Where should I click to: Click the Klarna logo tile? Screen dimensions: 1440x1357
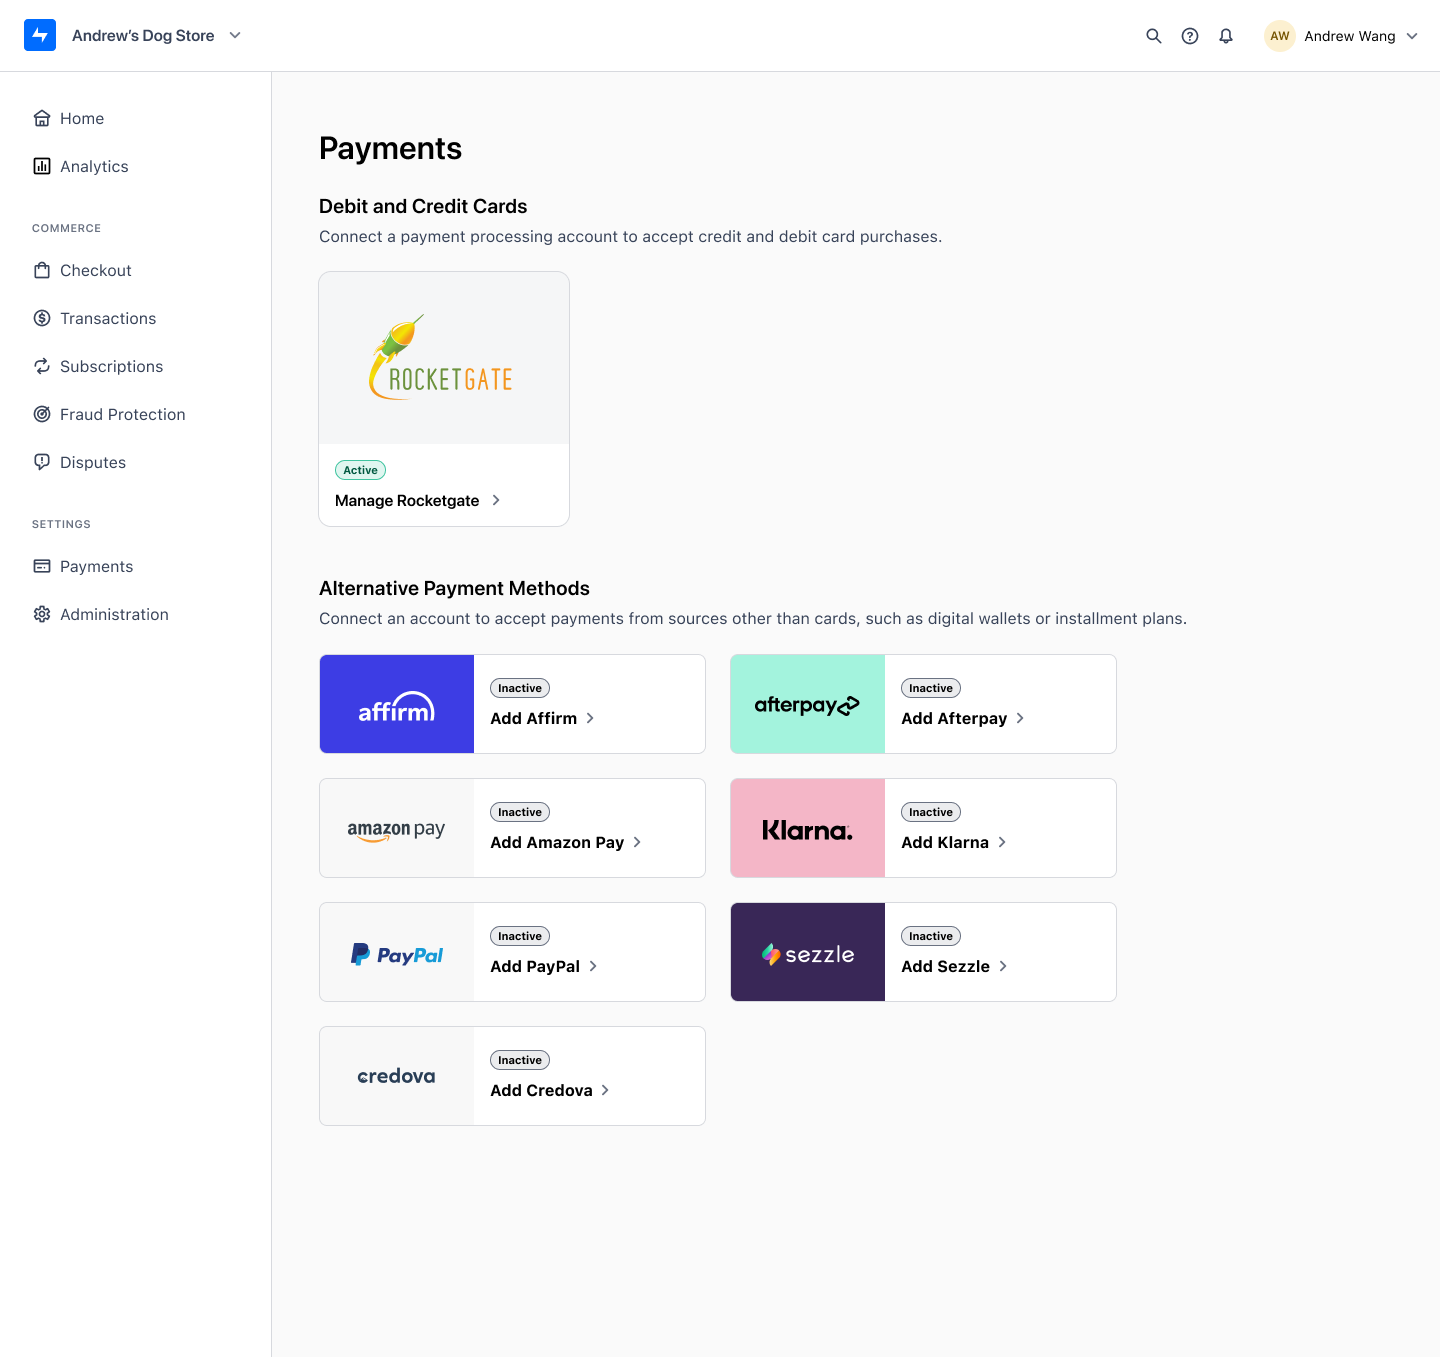click(x=808, y=828)
